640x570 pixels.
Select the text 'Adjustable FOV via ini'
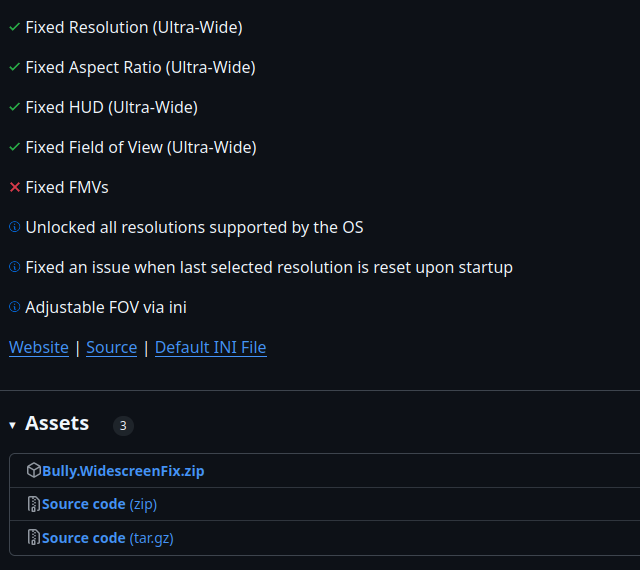pos(106,308)
